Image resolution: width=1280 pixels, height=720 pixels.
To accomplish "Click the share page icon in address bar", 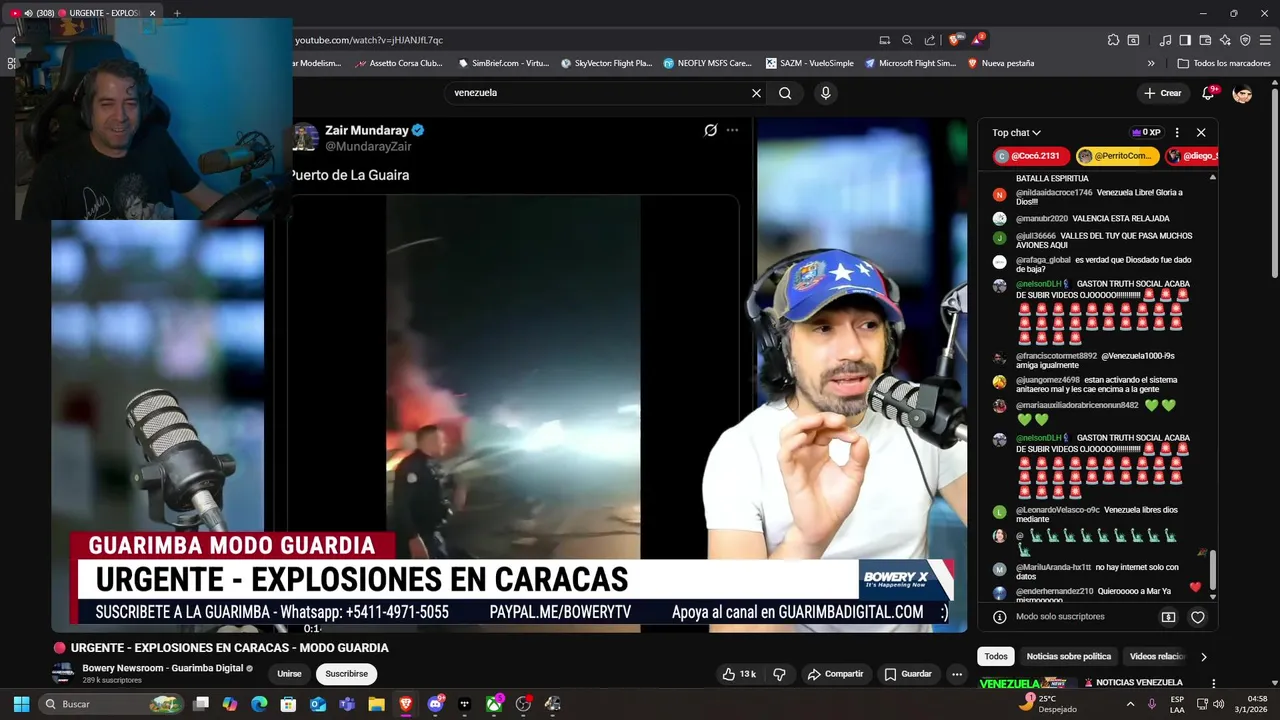I will coord(930,40).
